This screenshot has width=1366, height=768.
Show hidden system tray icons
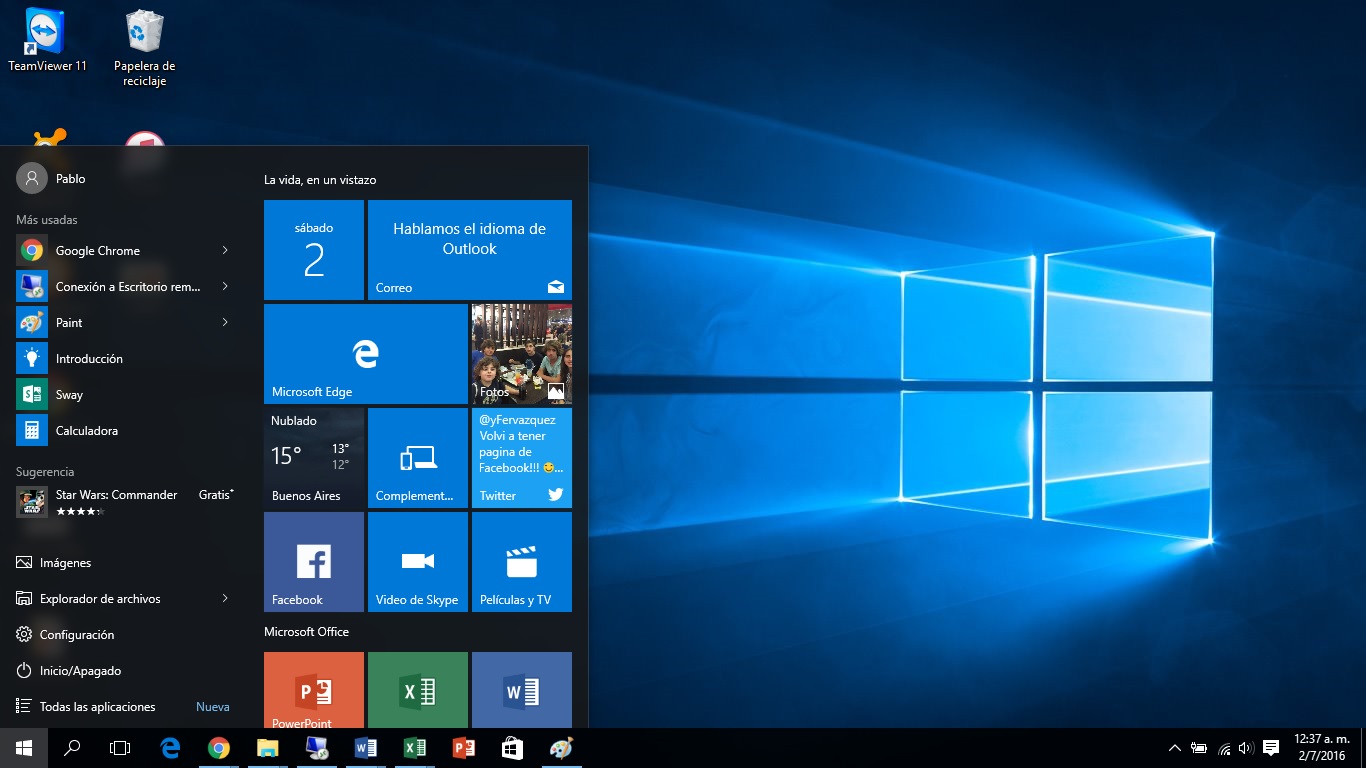coord(1175,748)
